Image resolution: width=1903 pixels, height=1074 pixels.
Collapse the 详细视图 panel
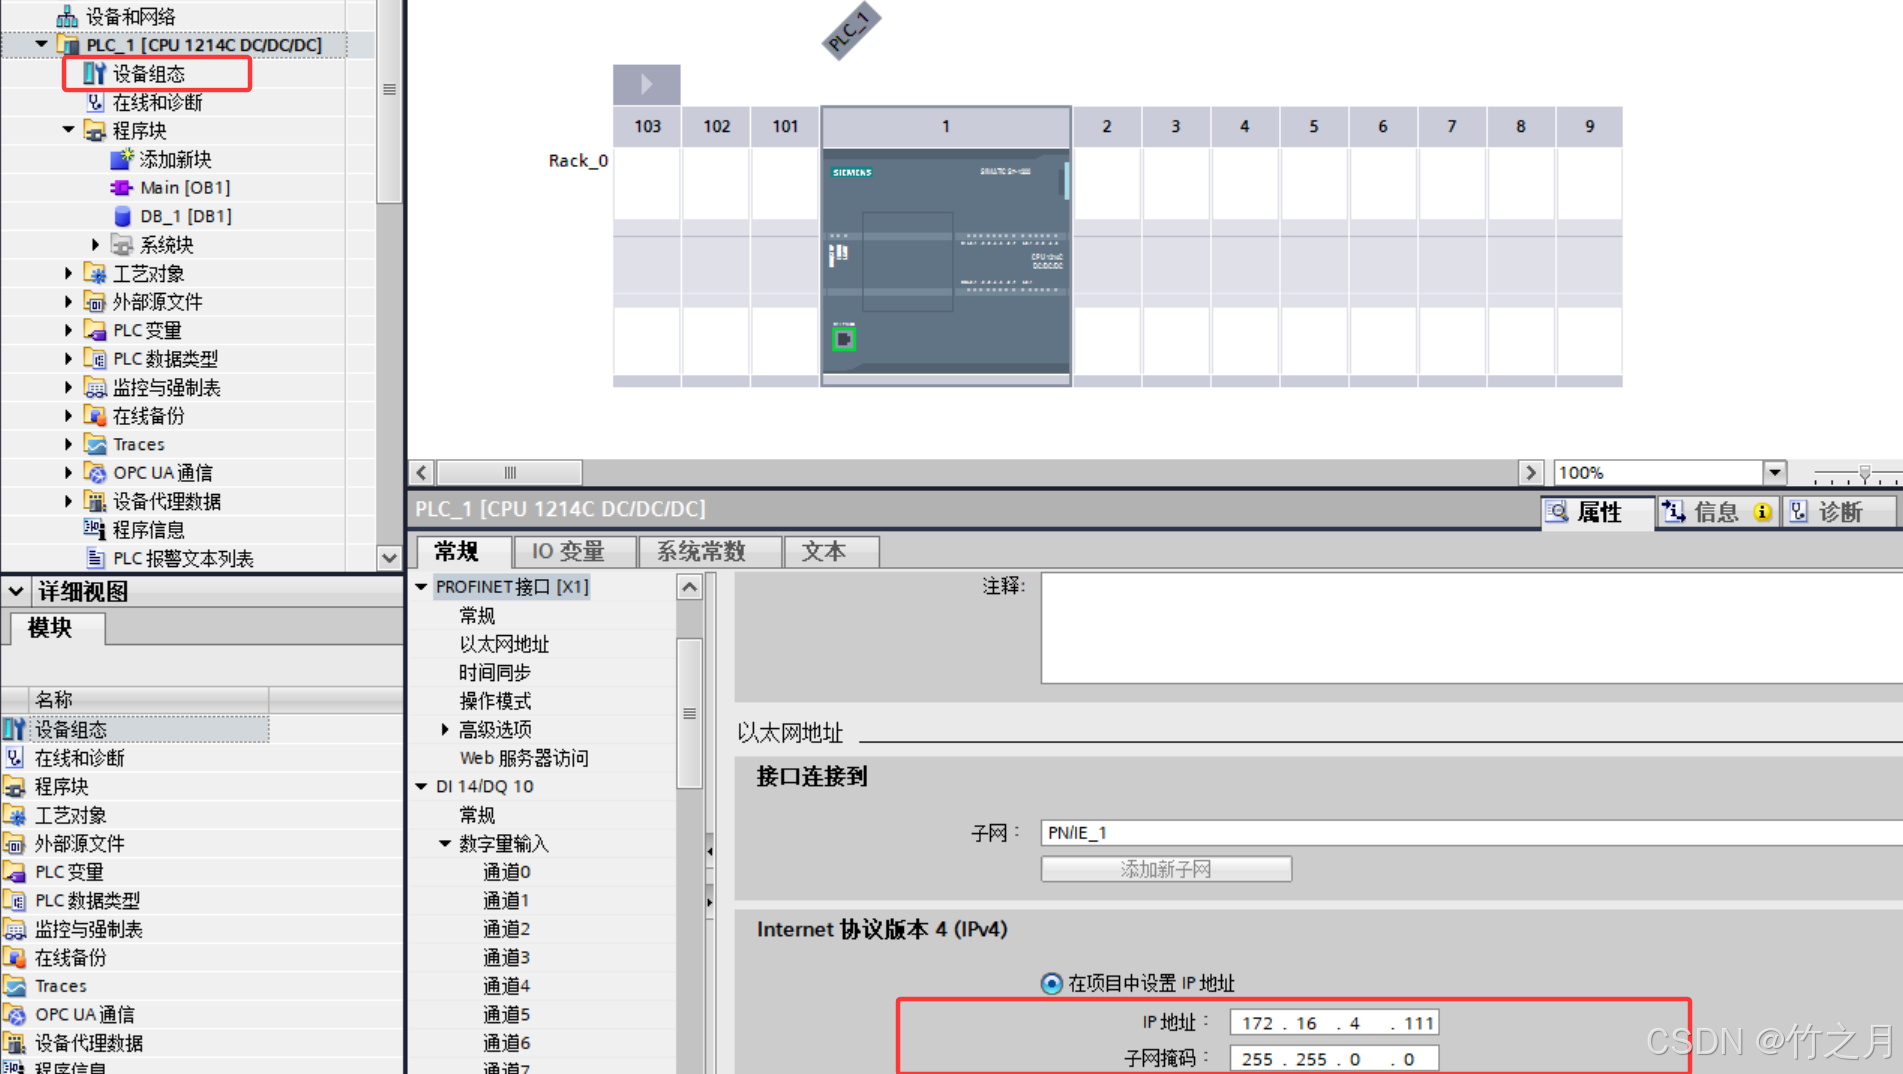16,591
